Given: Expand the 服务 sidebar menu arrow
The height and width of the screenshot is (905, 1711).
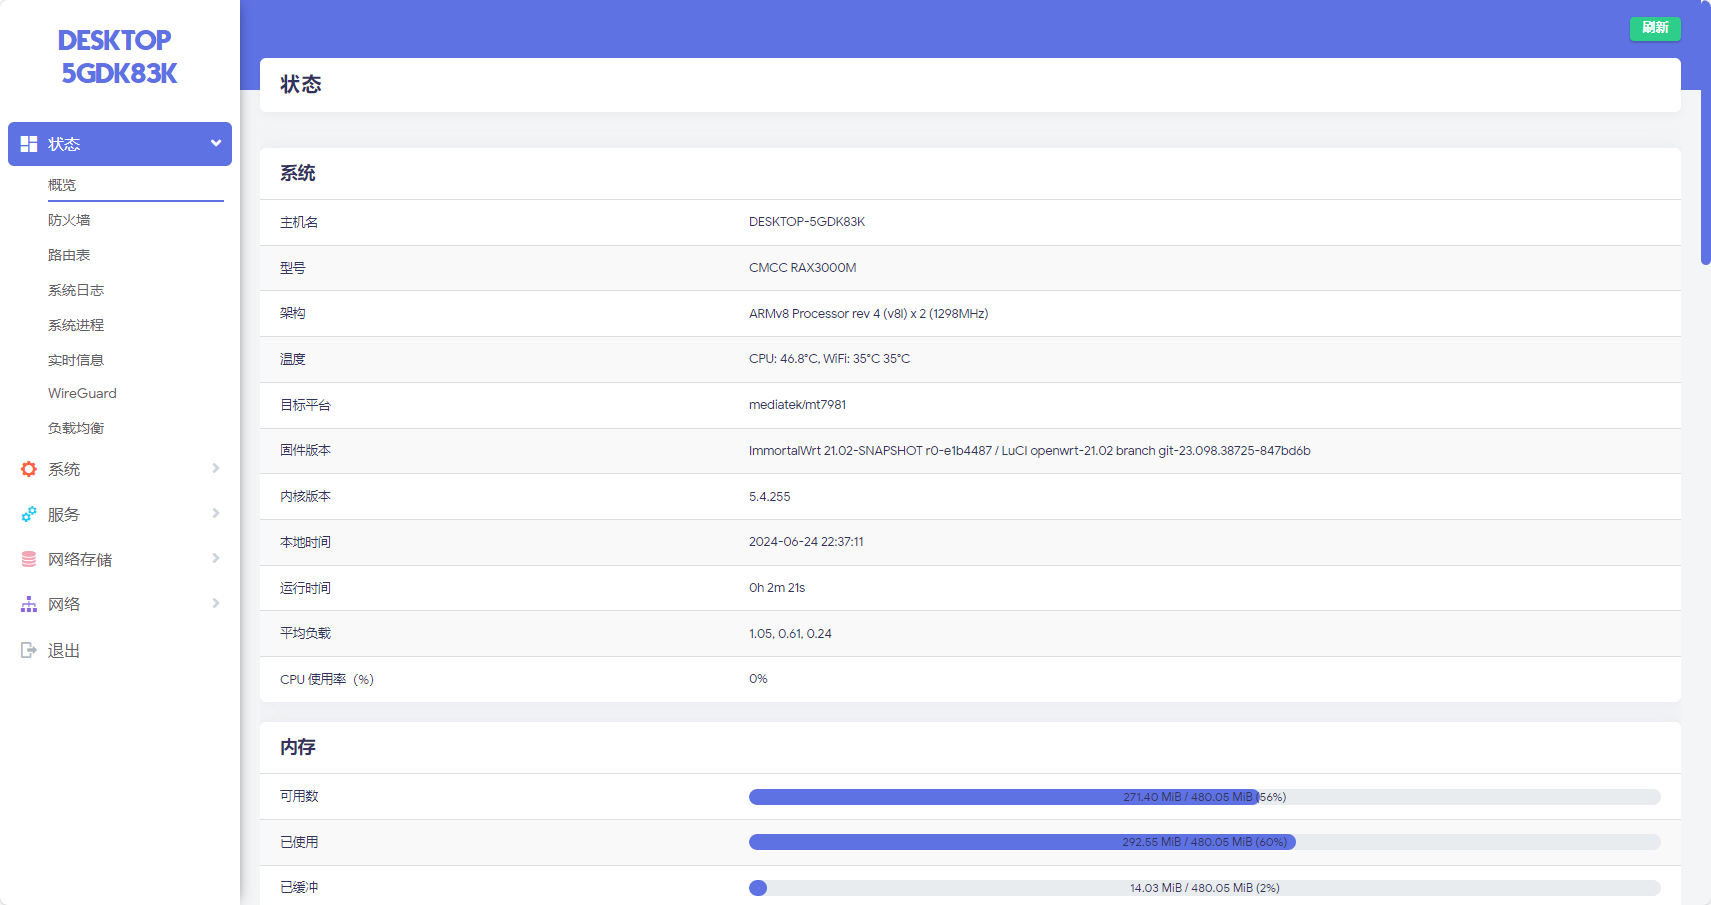Looking at the screenshot, I should pyautogui.click(x=215, y=513).
